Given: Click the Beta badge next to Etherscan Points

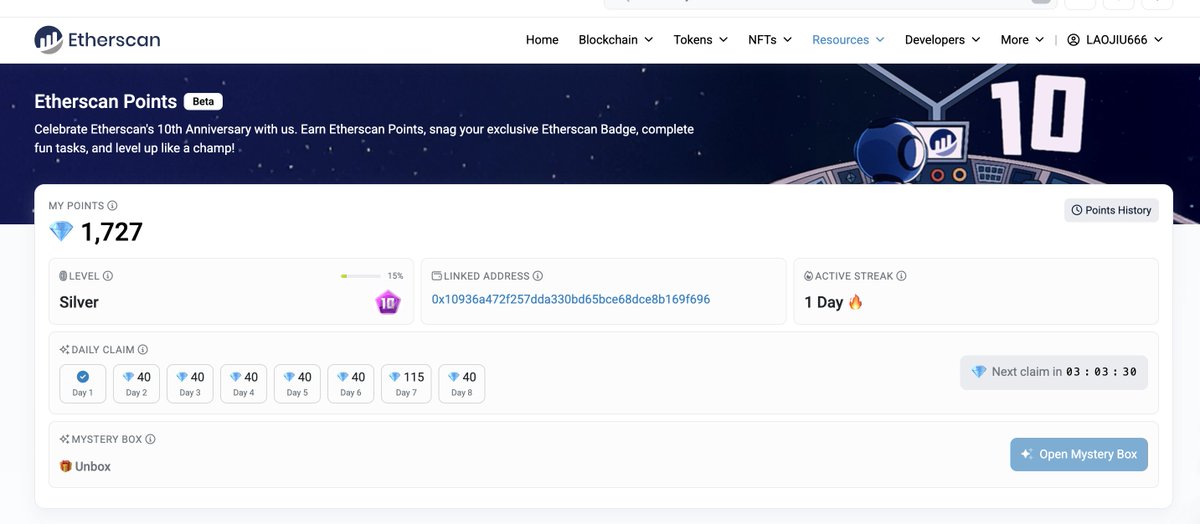Looking at the screenshot, I should [203, 101].
